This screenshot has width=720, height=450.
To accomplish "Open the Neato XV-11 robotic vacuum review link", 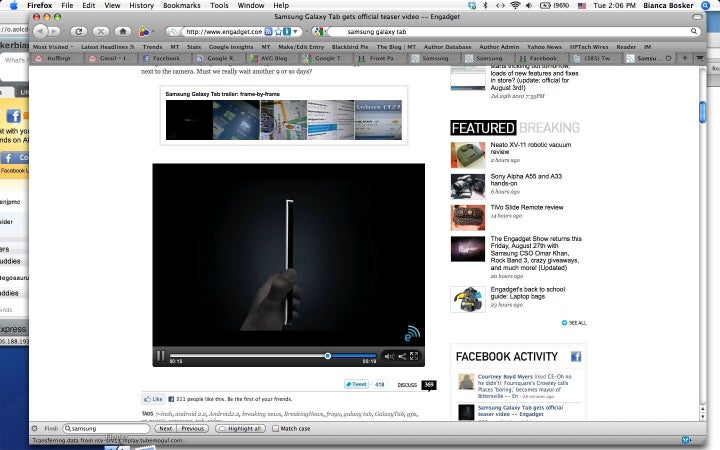I will click(530, 148).
